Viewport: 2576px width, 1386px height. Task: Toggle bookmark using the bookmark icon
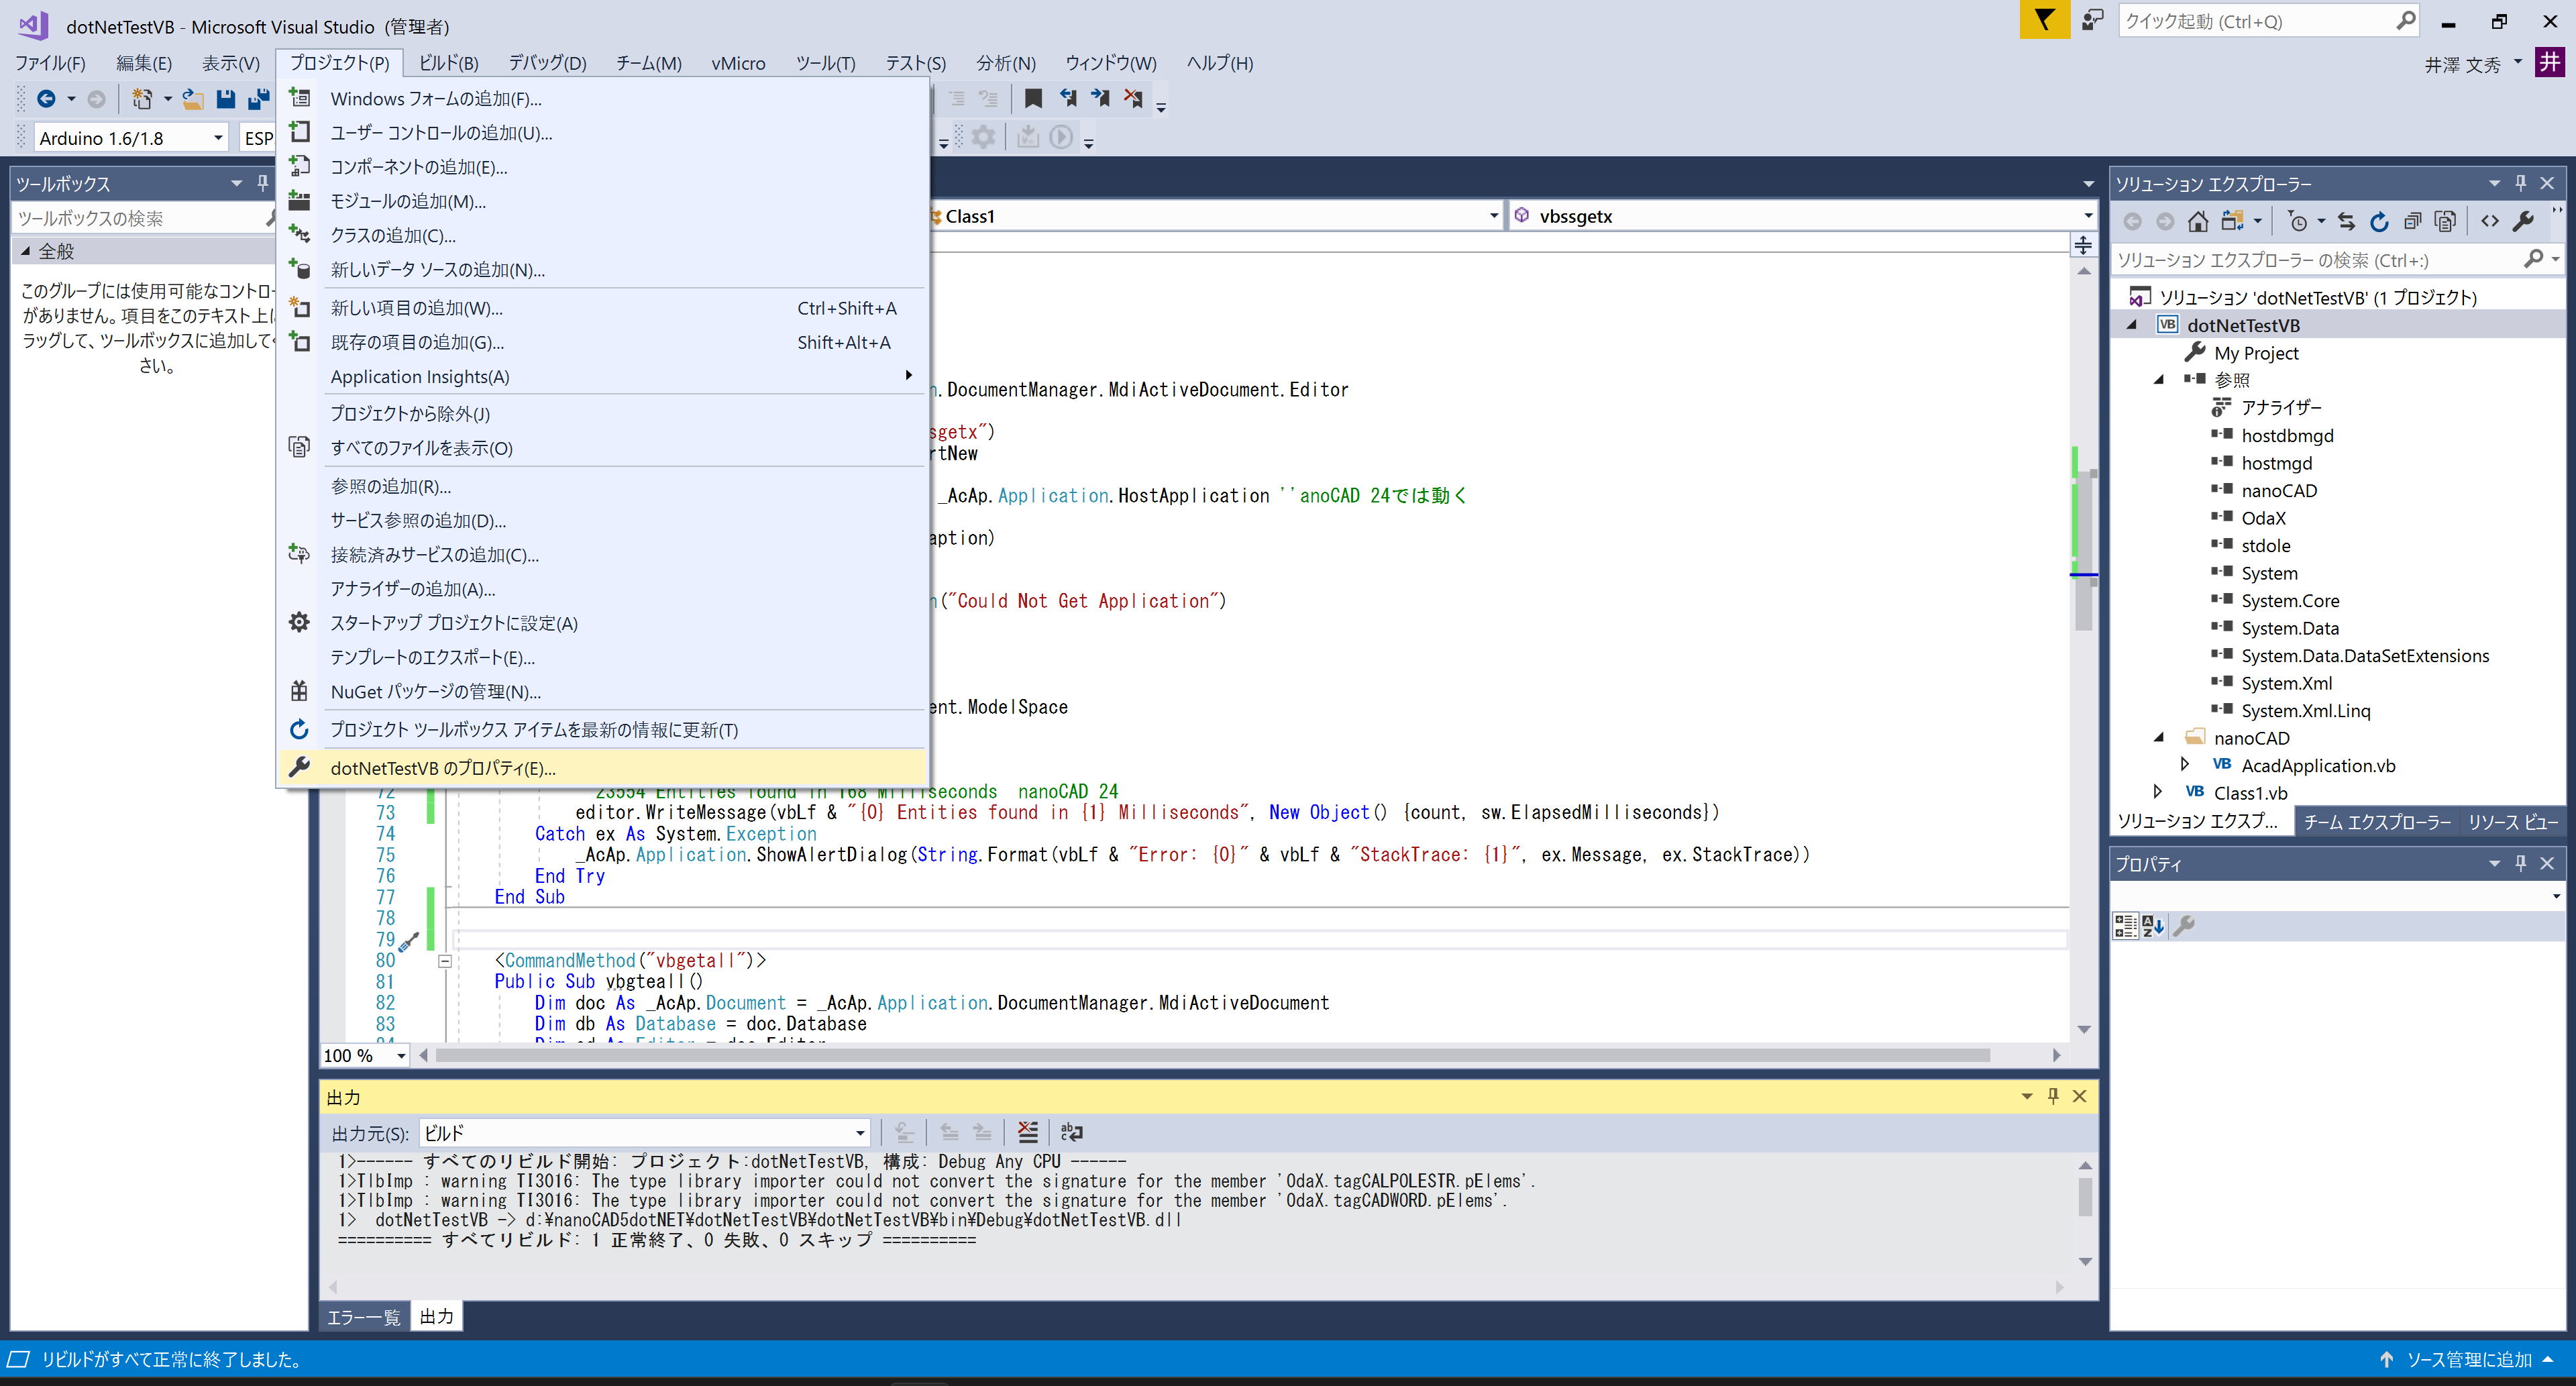click(1033, 98)
